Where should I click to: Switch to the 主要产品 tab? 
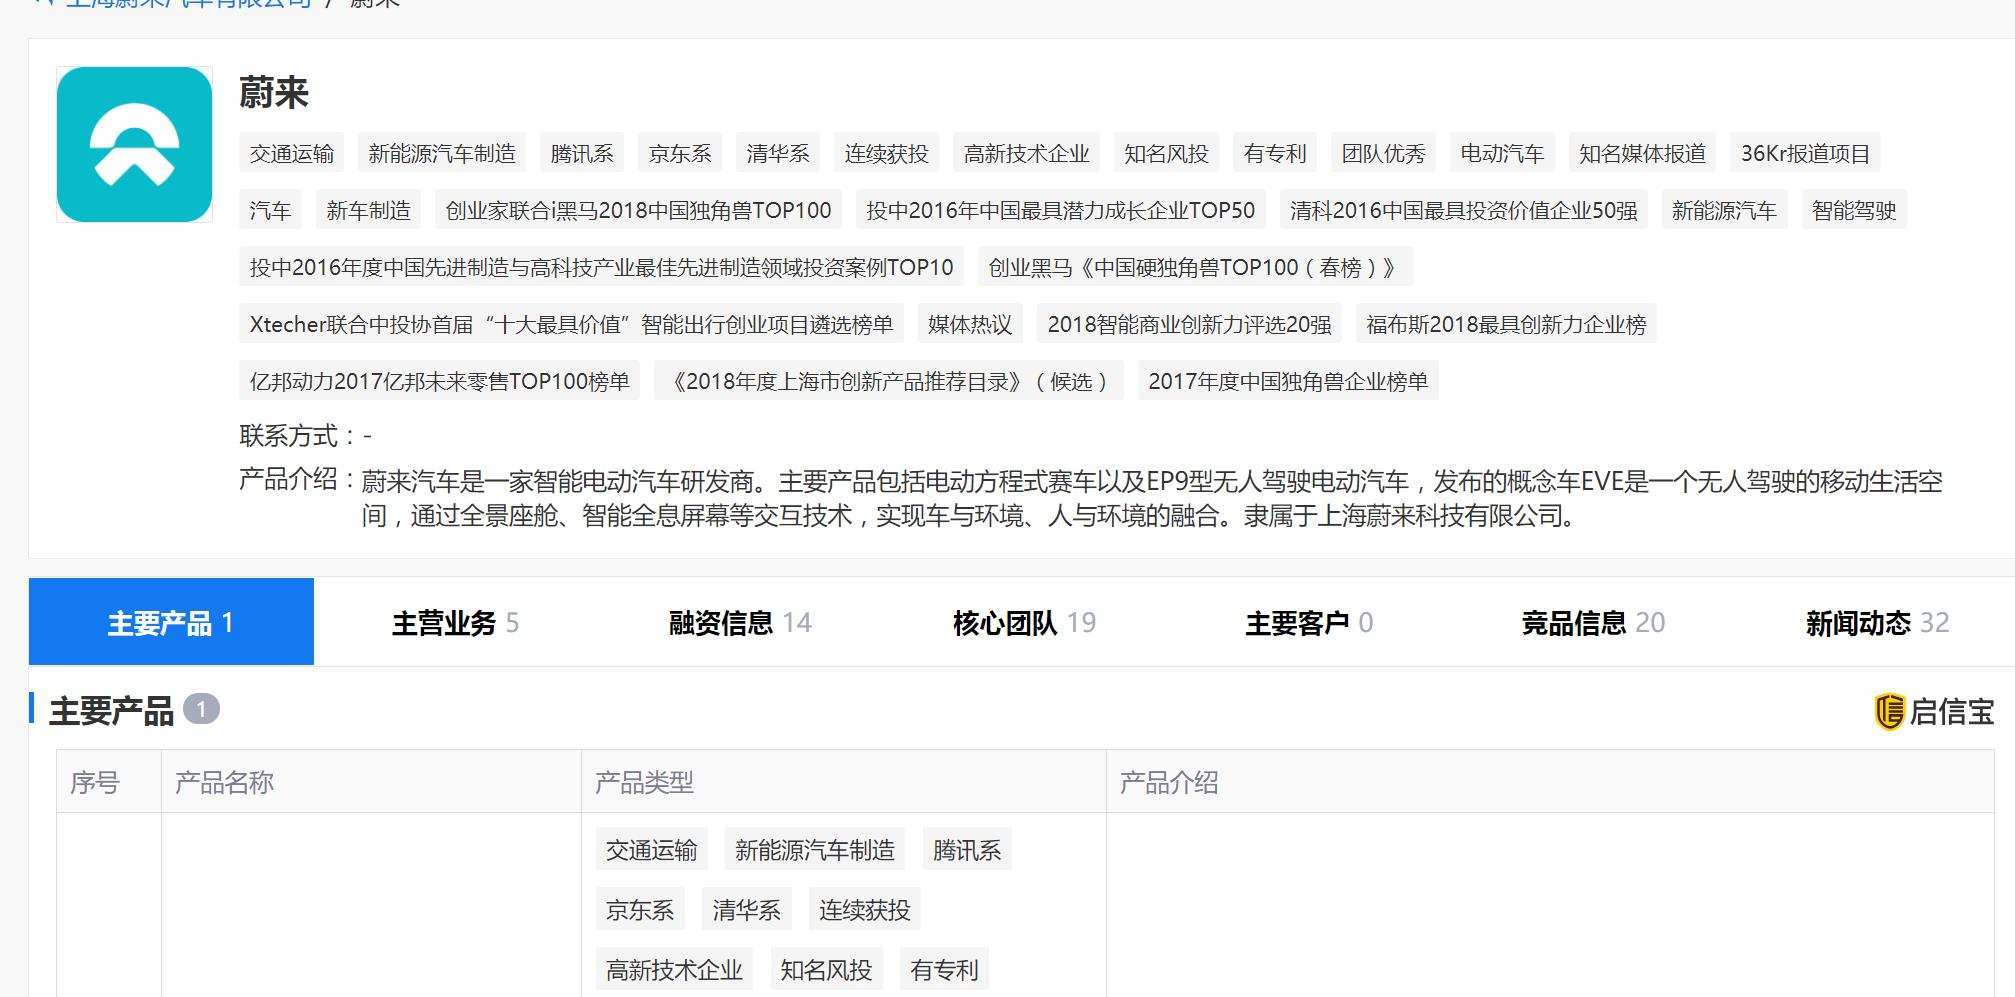coord(171,622)
